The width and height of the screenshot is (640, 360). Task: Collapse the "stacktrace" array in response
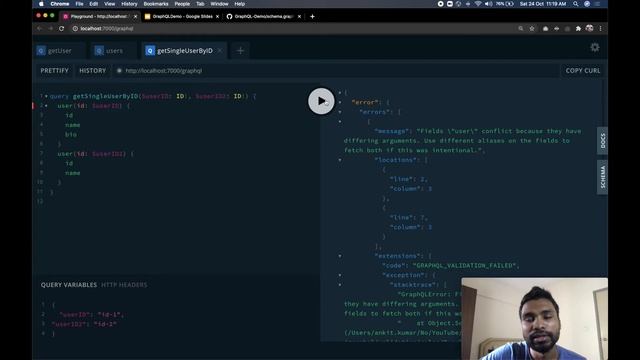click(x=340, y=285)
